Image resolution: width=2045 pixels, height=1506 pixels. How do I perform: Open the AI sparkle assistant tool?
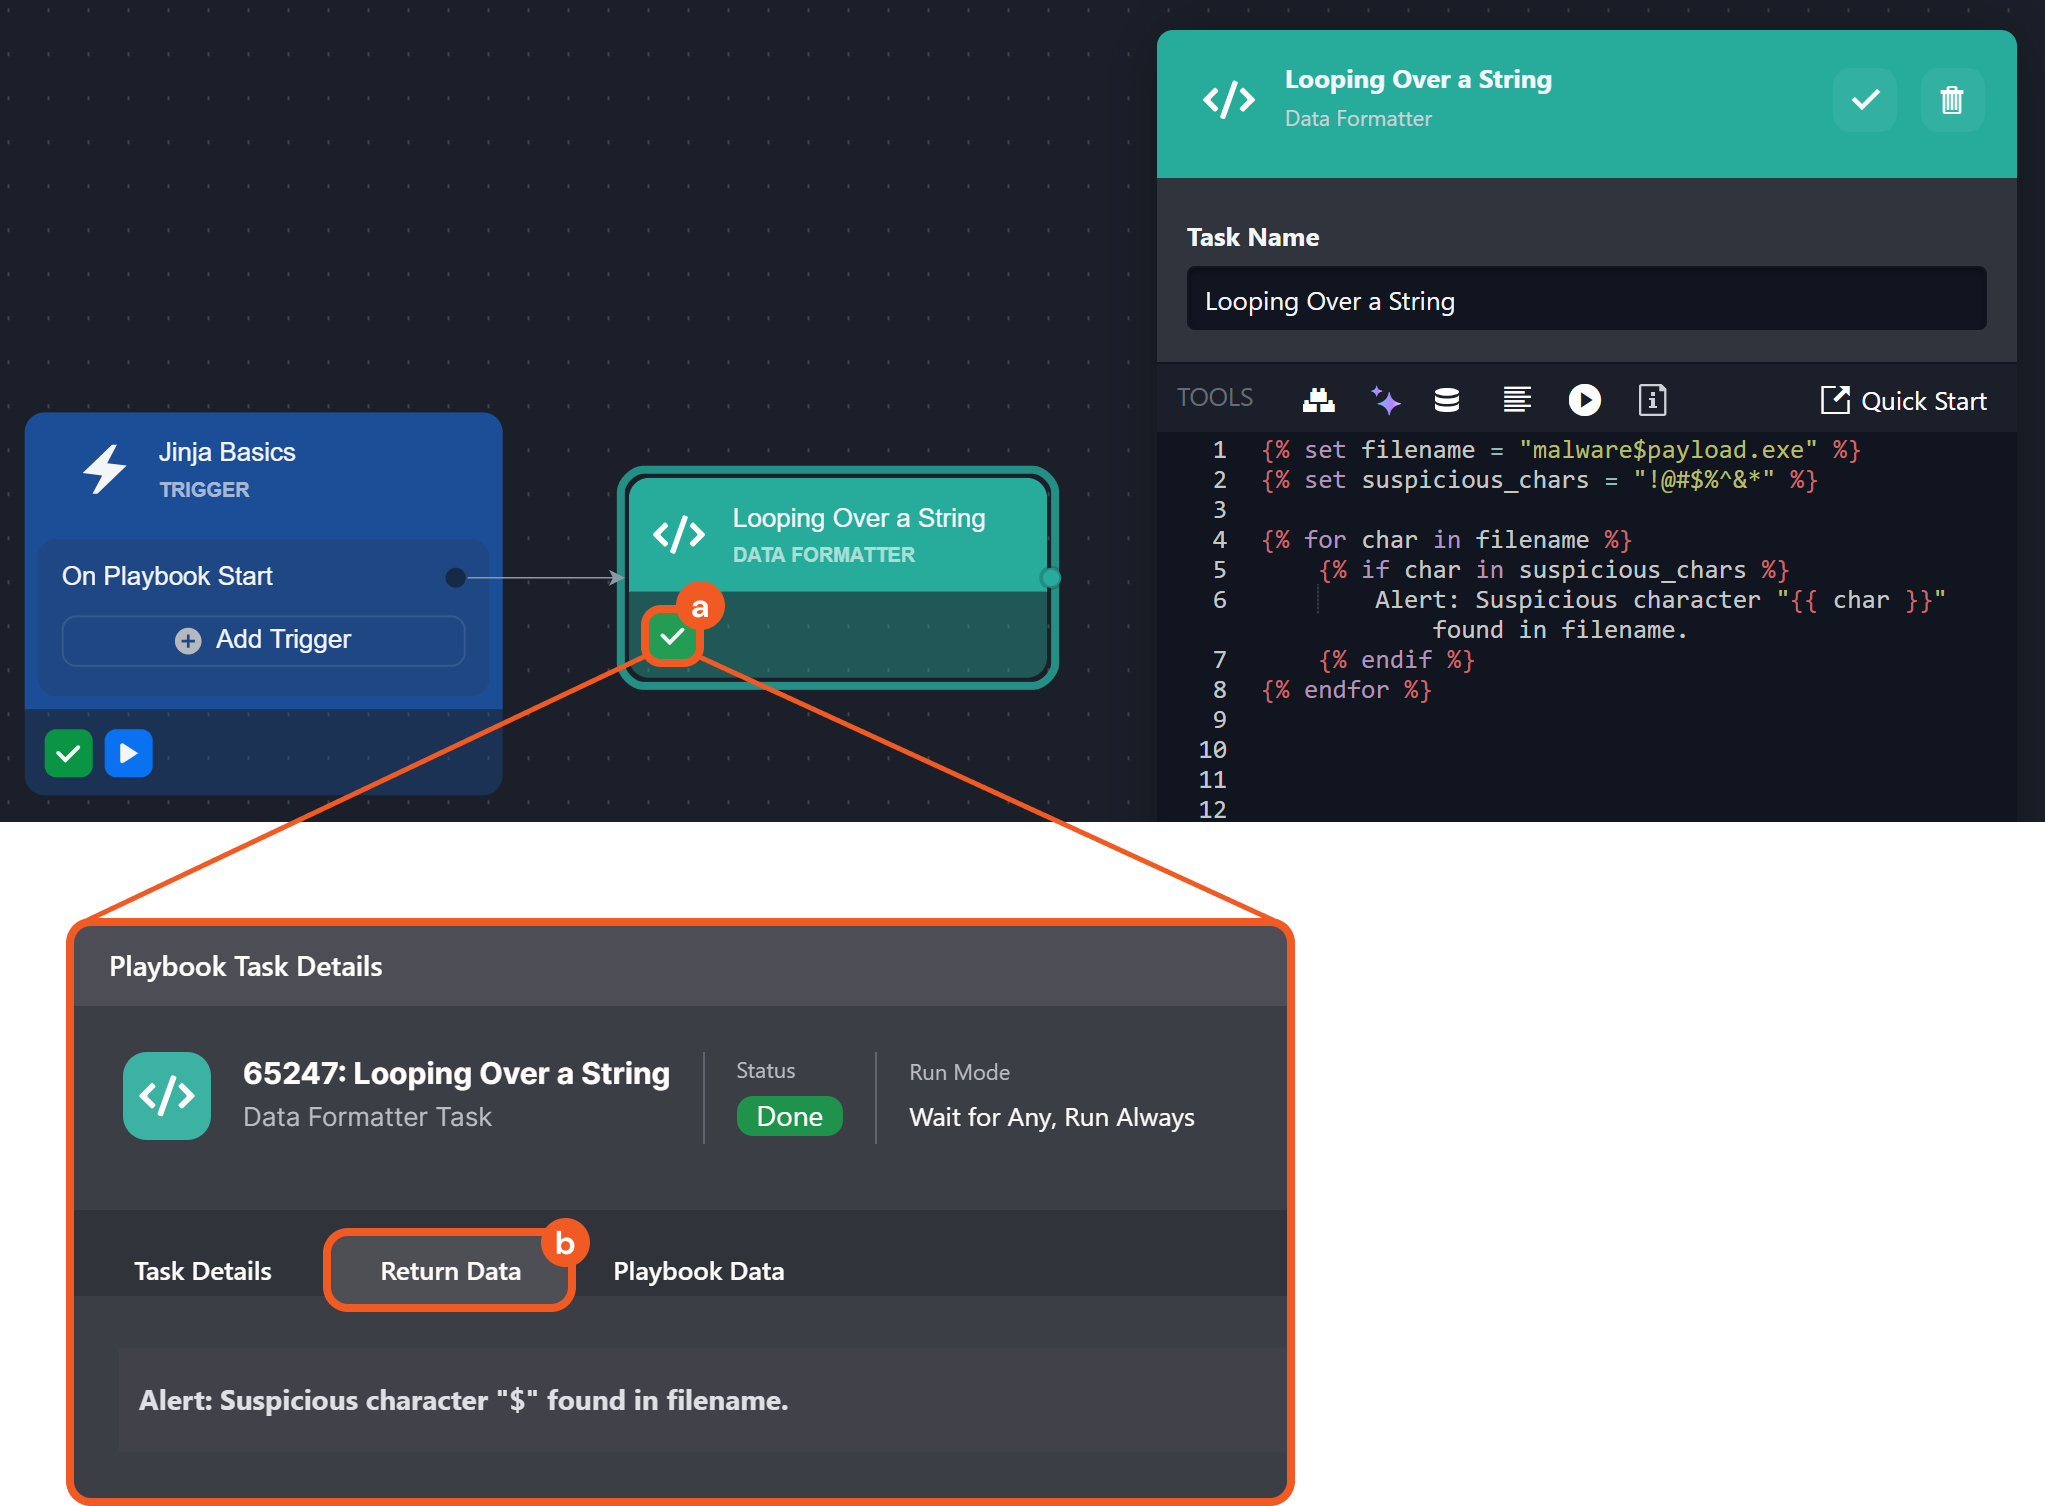(1385, 400)
